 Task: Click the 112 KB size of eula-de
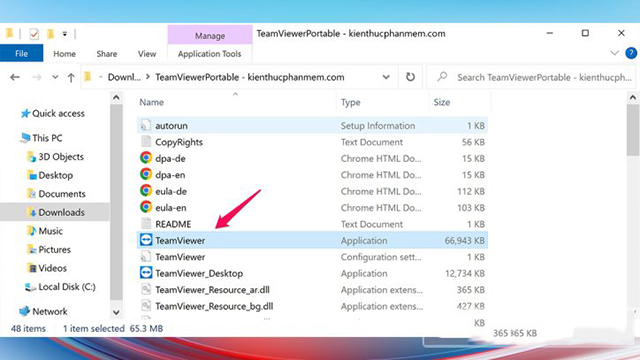pos(471,191)
